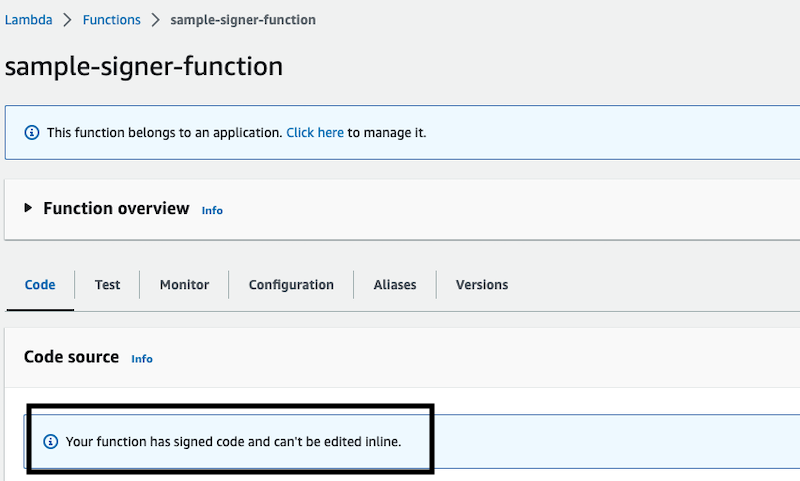Click the info icon in signed code notice

[x=51, y=441]
